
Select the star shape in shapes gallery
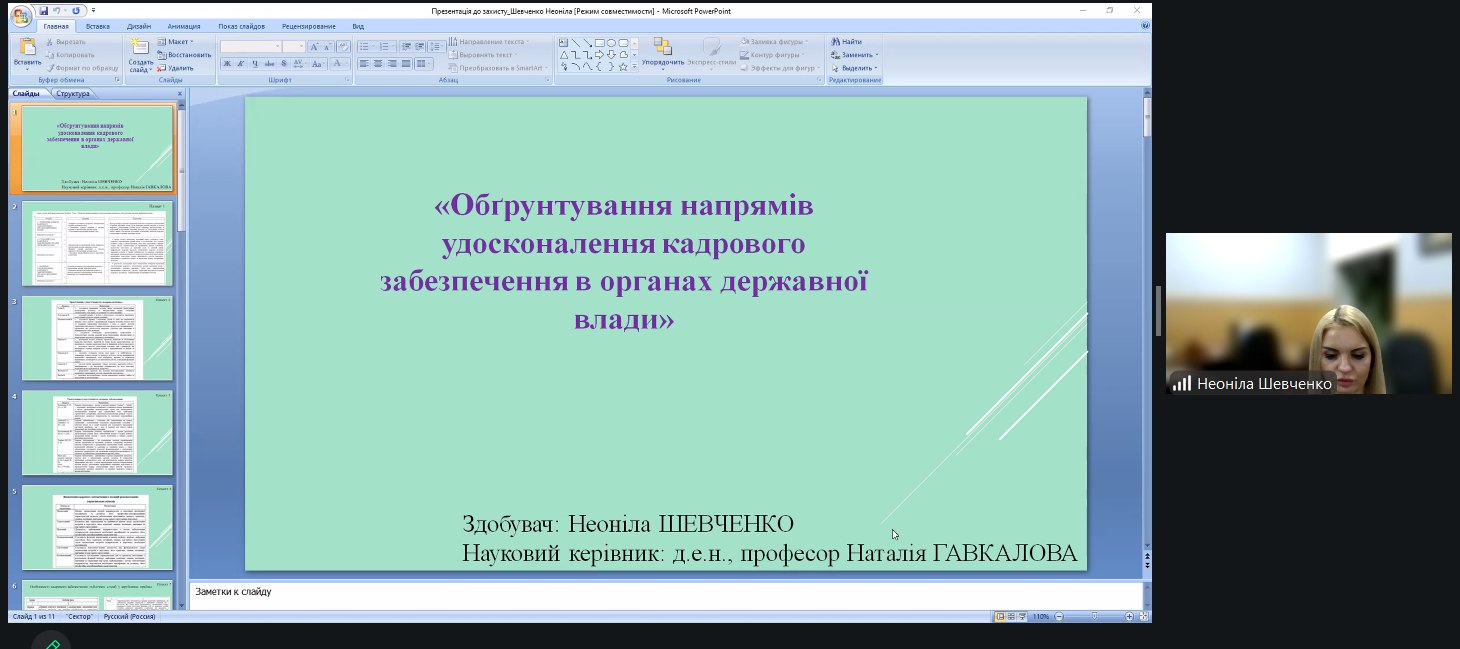(x=623, y=67)
